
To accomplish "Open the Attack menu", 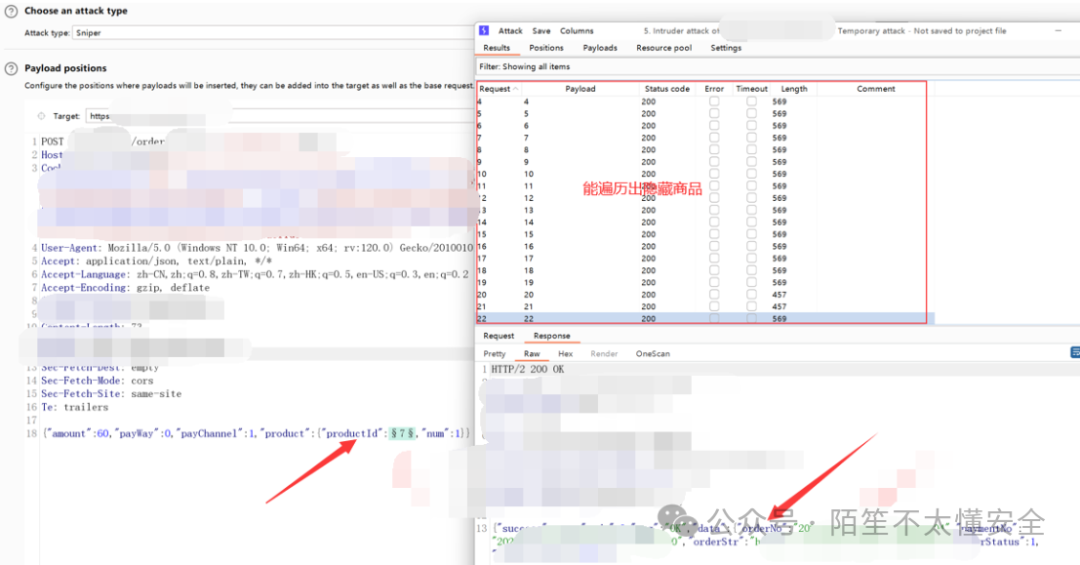I will pos(510,31).
